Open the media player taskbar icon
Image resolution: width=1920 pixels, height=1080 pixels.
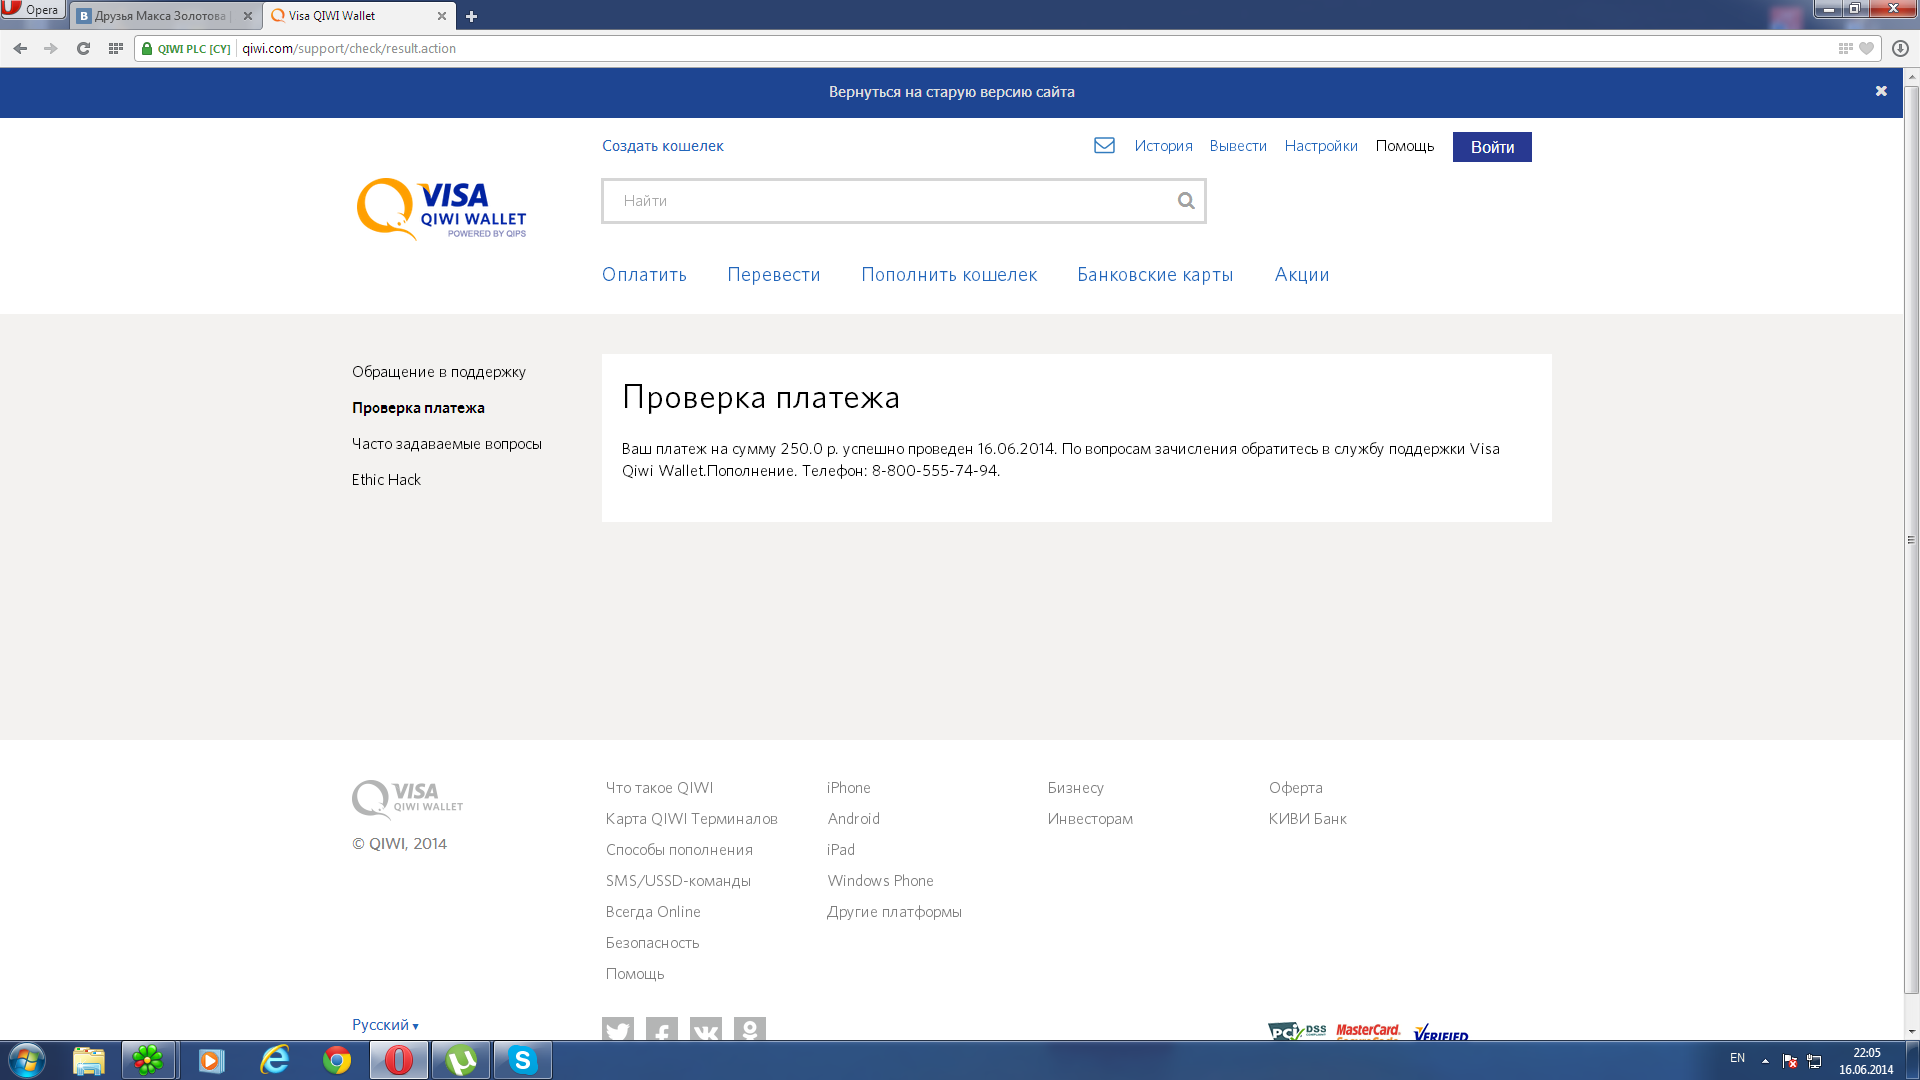[211, 1060]
